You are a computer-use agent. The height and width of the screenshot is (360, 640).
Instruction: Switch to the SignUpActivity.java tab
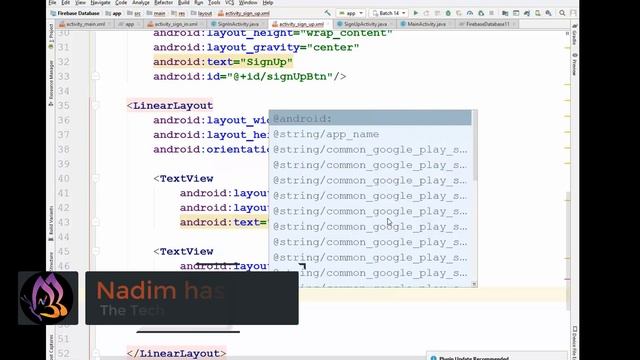363,24
